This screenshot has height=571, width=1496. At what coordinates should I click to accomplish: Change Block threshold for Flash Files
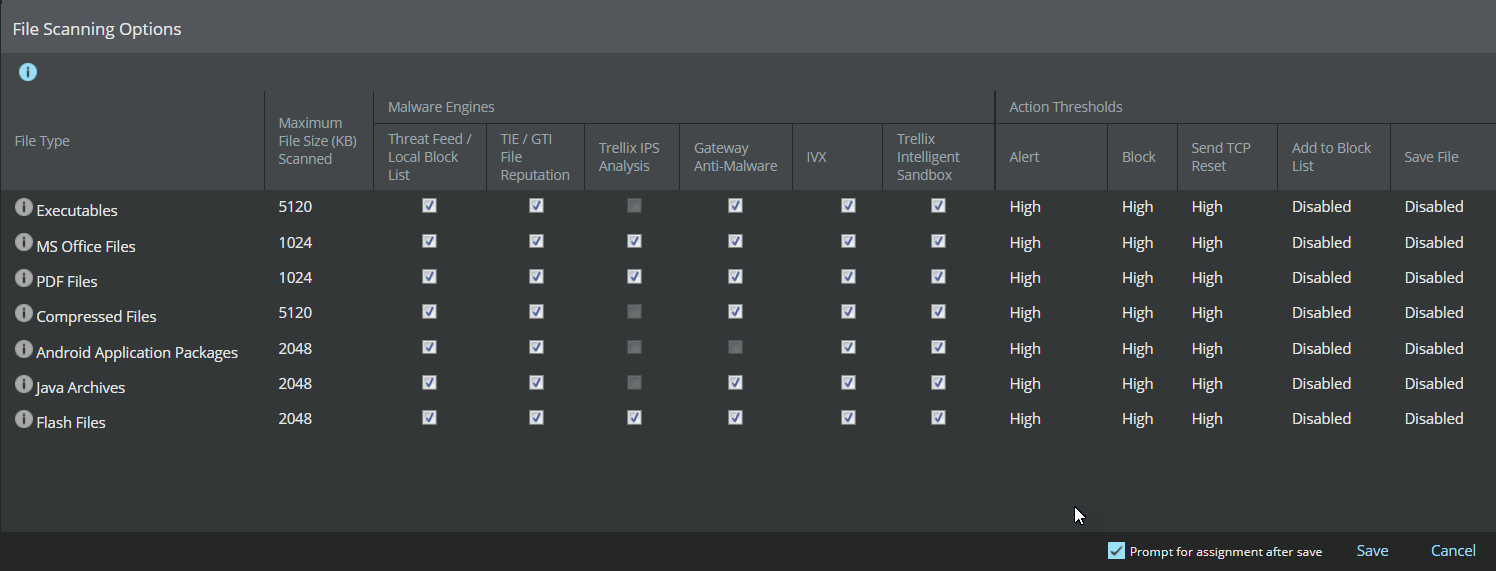1137,419
